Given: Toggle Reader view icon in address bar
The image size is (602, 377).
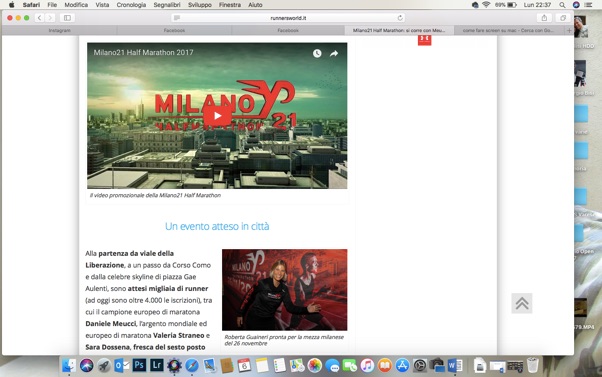Looking at the screenshot, I should [177, 18].
